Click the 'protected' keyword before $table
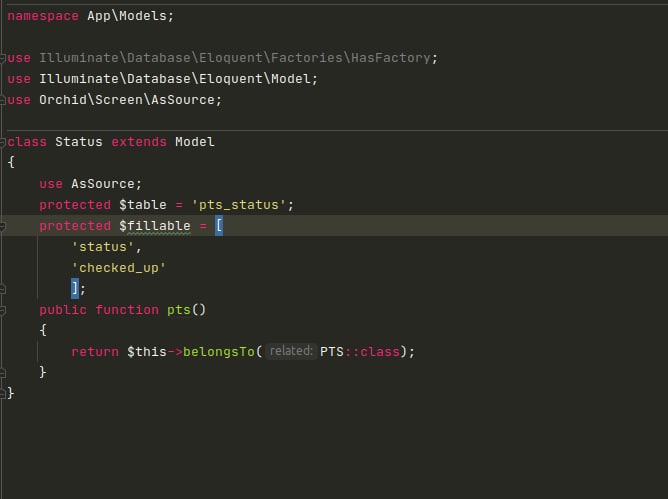Viewport: 668px width, 499px height. click(x=75, y=205)
